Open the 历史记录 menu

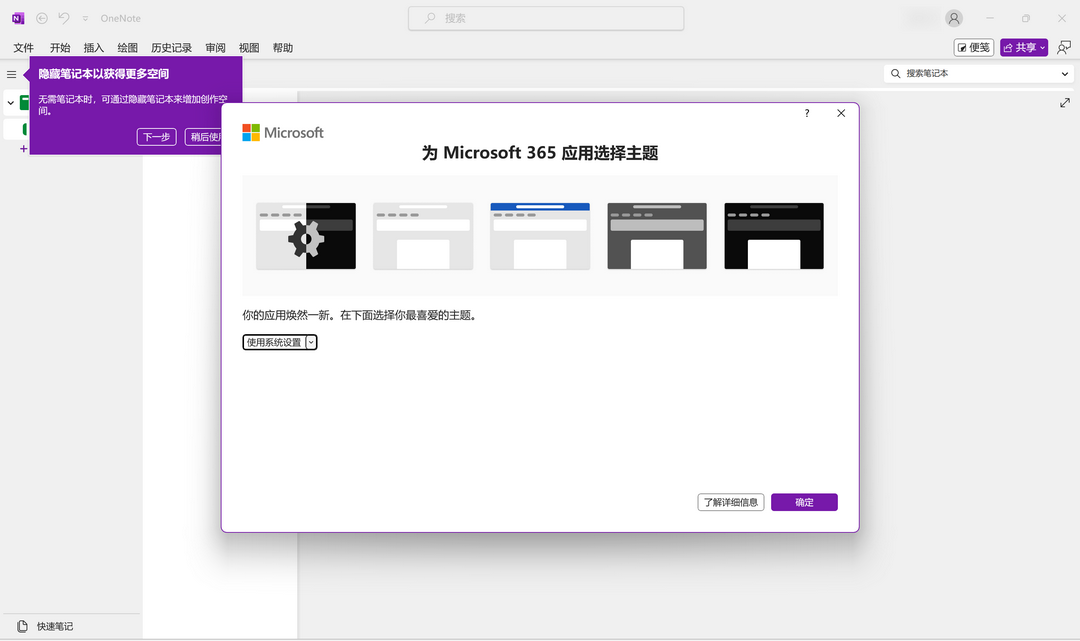tap(171, 47)
